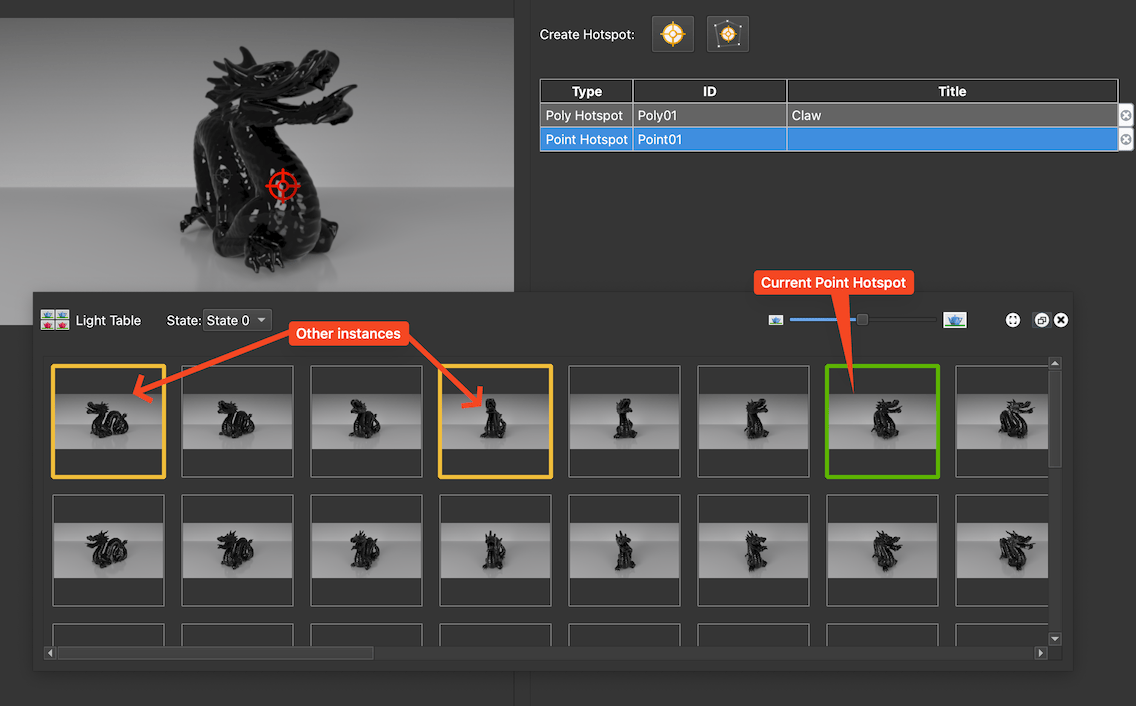Remove the Point01 hotspot with its X icon
Viewport: 1136px width, 706px height.
click(1125, 140)
